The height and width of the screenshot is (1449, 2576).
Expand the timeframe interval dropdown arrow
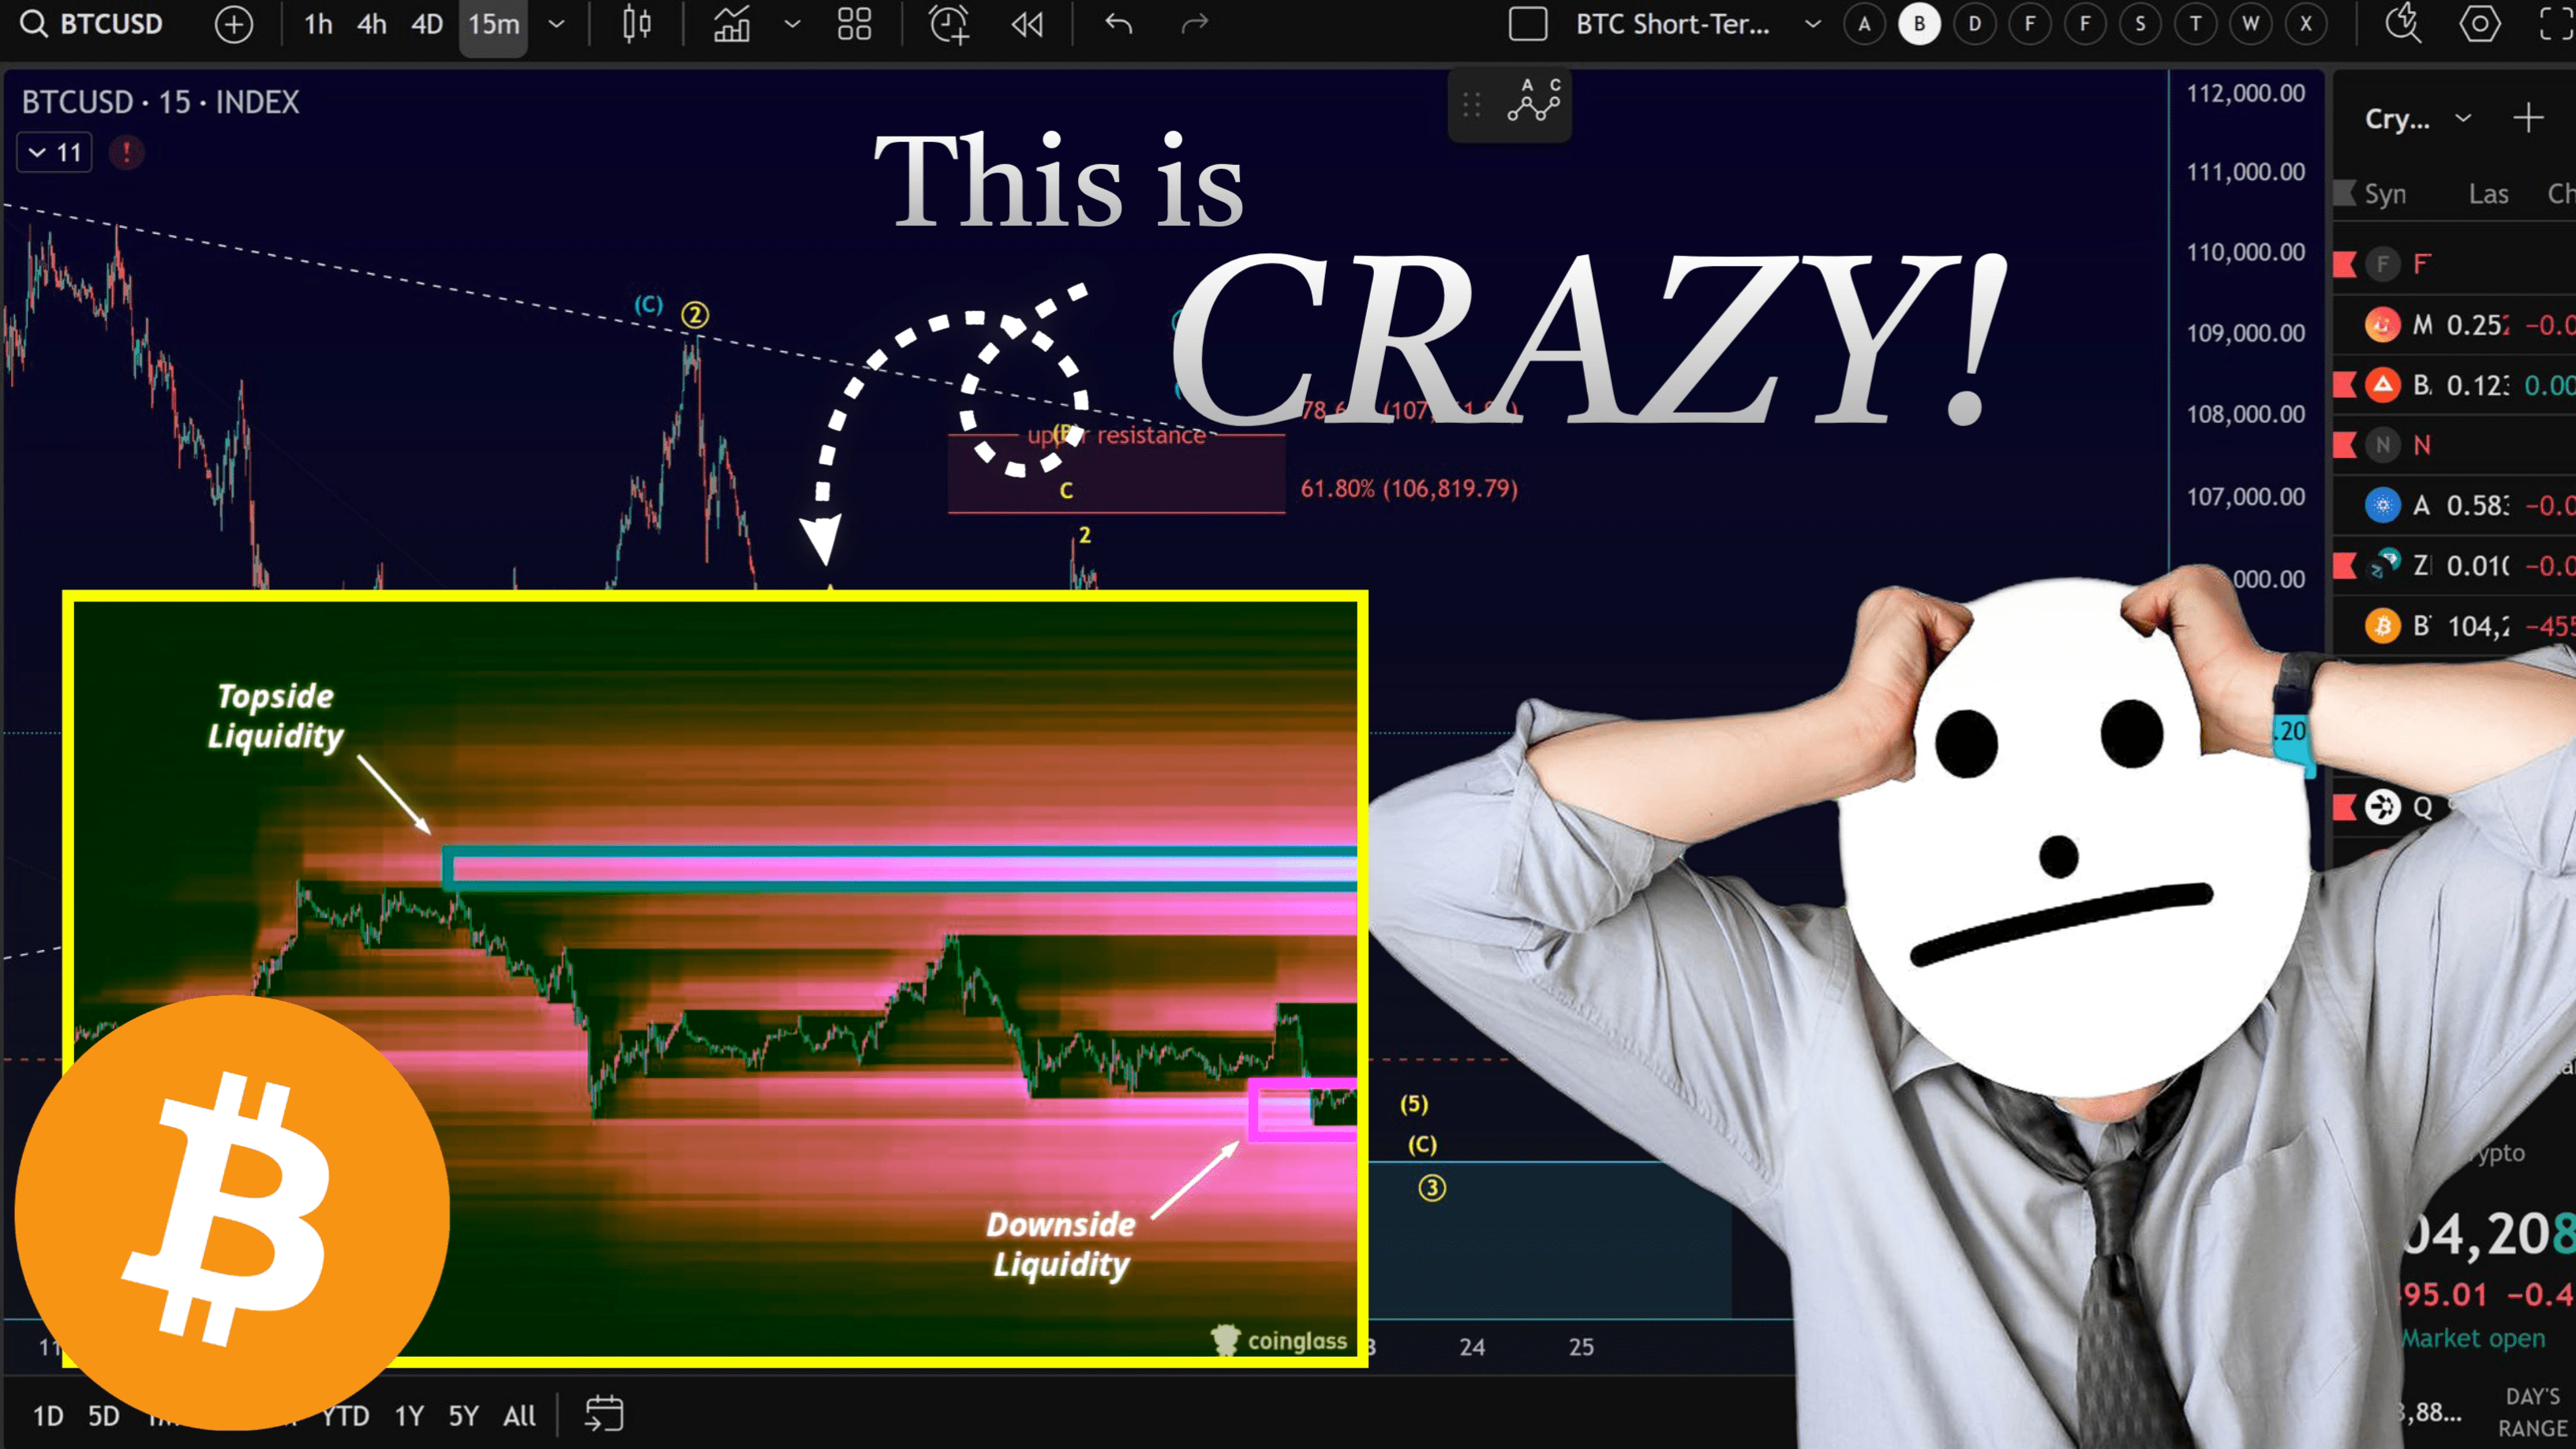click(x=557, y=24)
